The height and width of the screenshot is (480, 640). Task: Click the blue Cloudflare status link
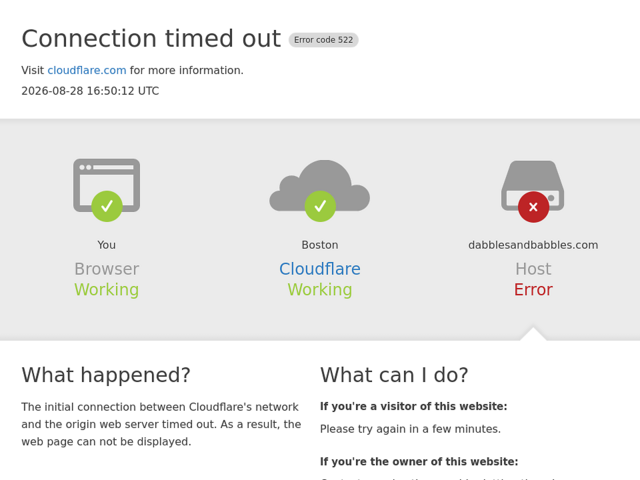coord(320,269)
